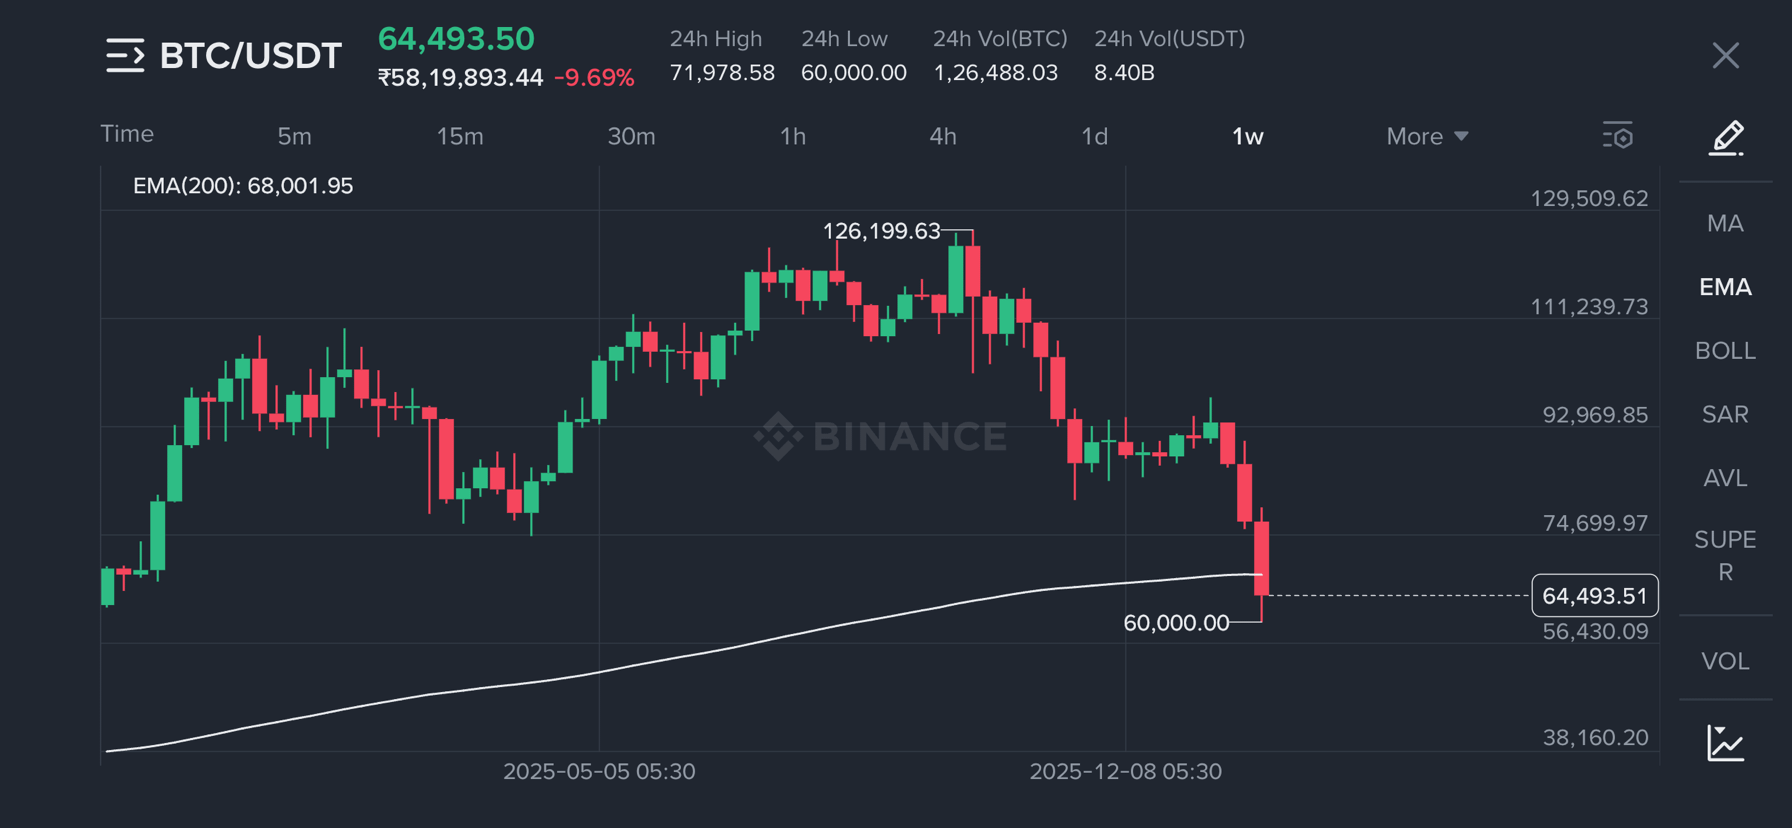
Task: Close the full-screen chart view
Action: [1726, 56]
